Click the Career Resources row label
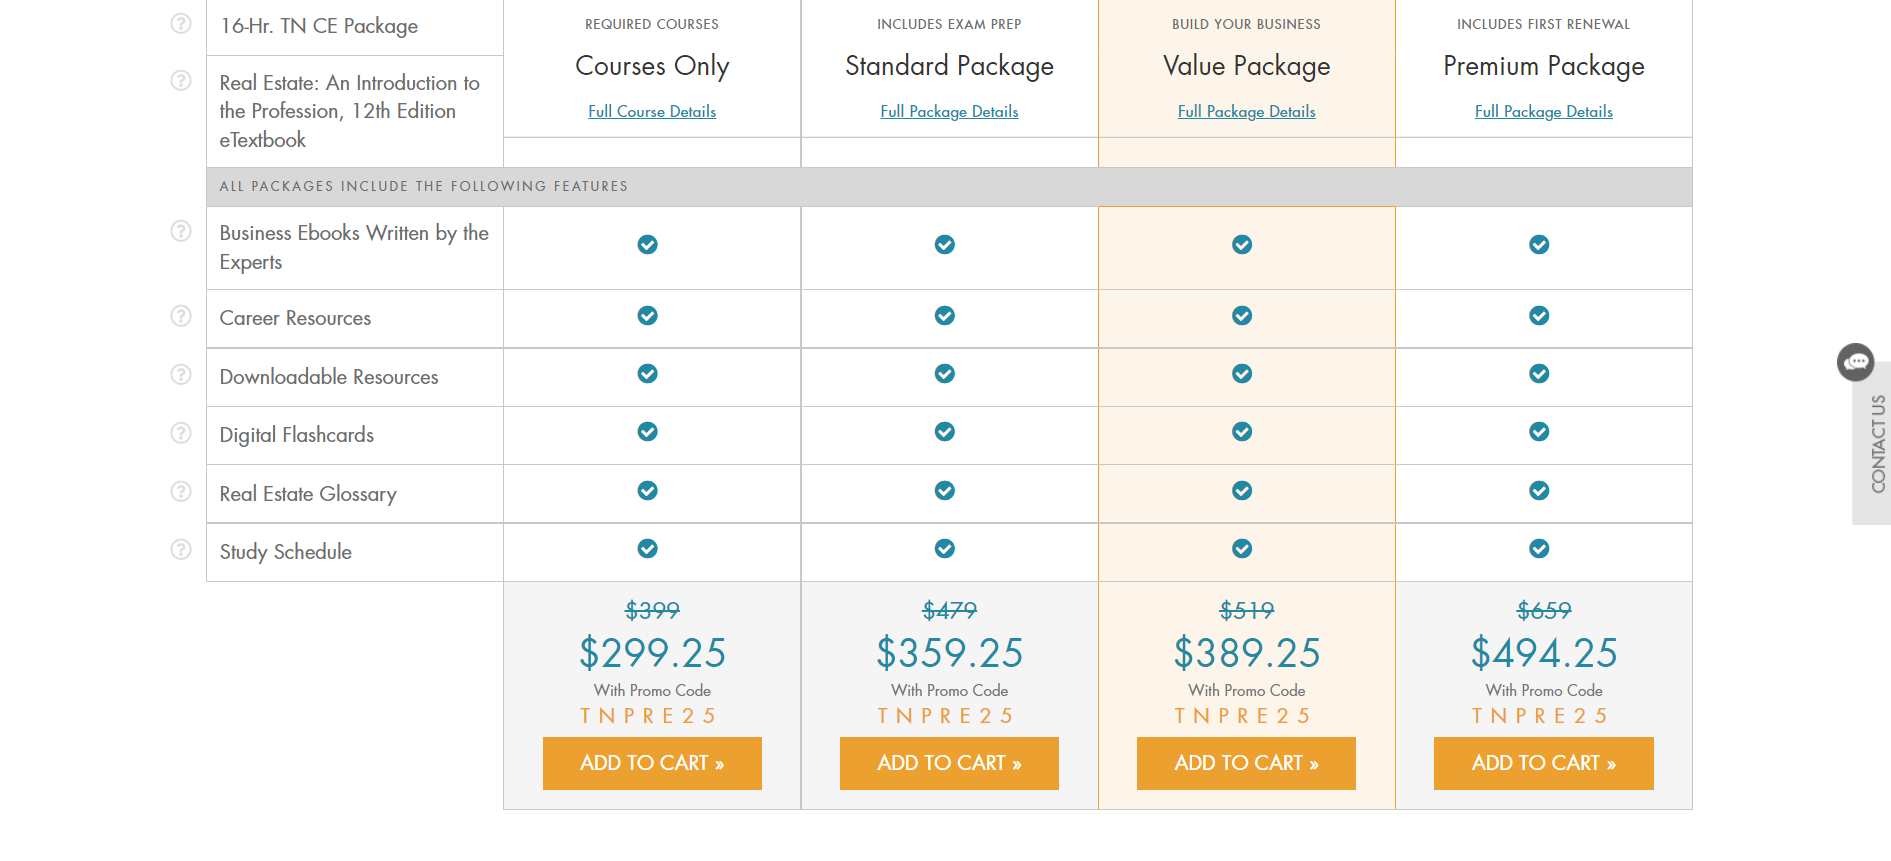1891x861 pixels. [x=295, y=318]
